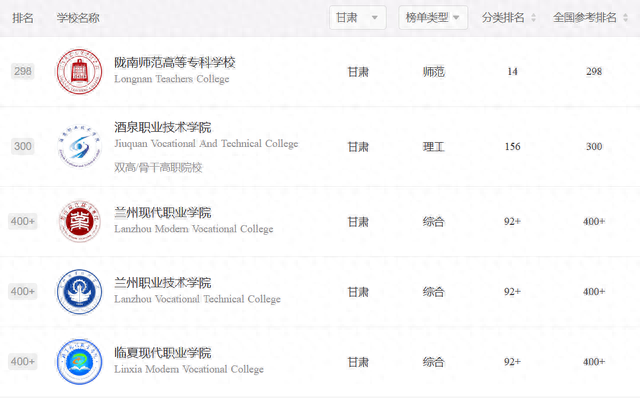Click Lanzhou Vocational Technical College text

[197, 299]
